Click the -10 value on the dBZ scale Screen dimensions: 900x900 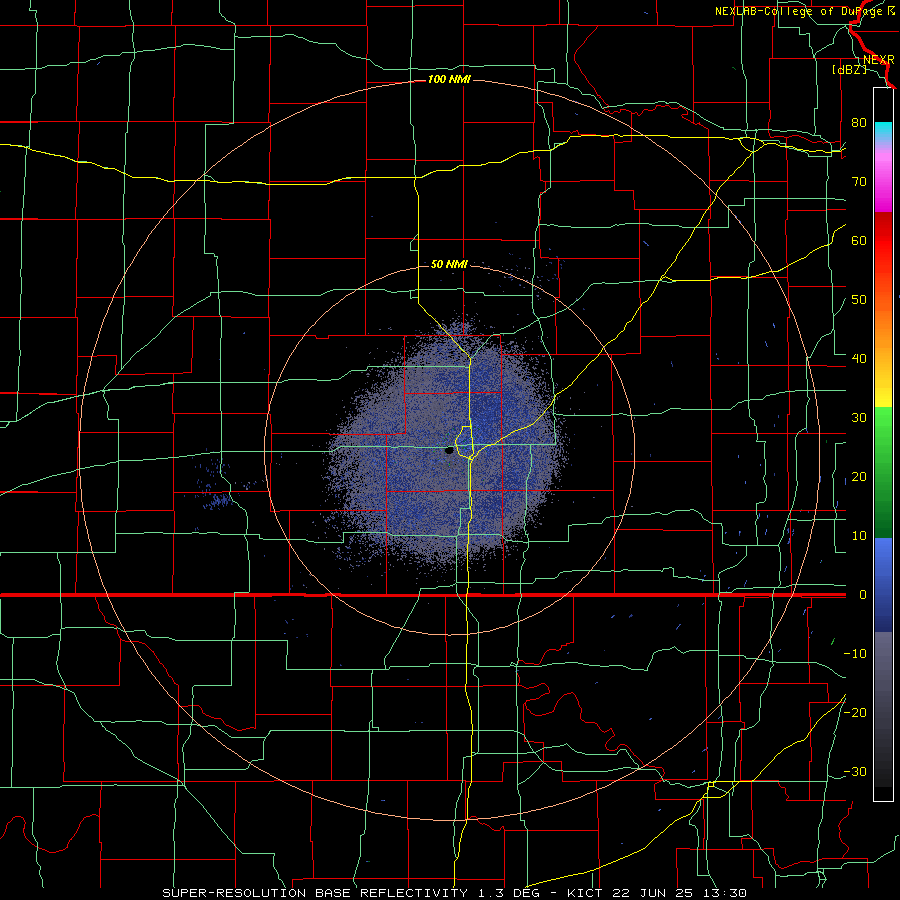click(x=855, y=654)
